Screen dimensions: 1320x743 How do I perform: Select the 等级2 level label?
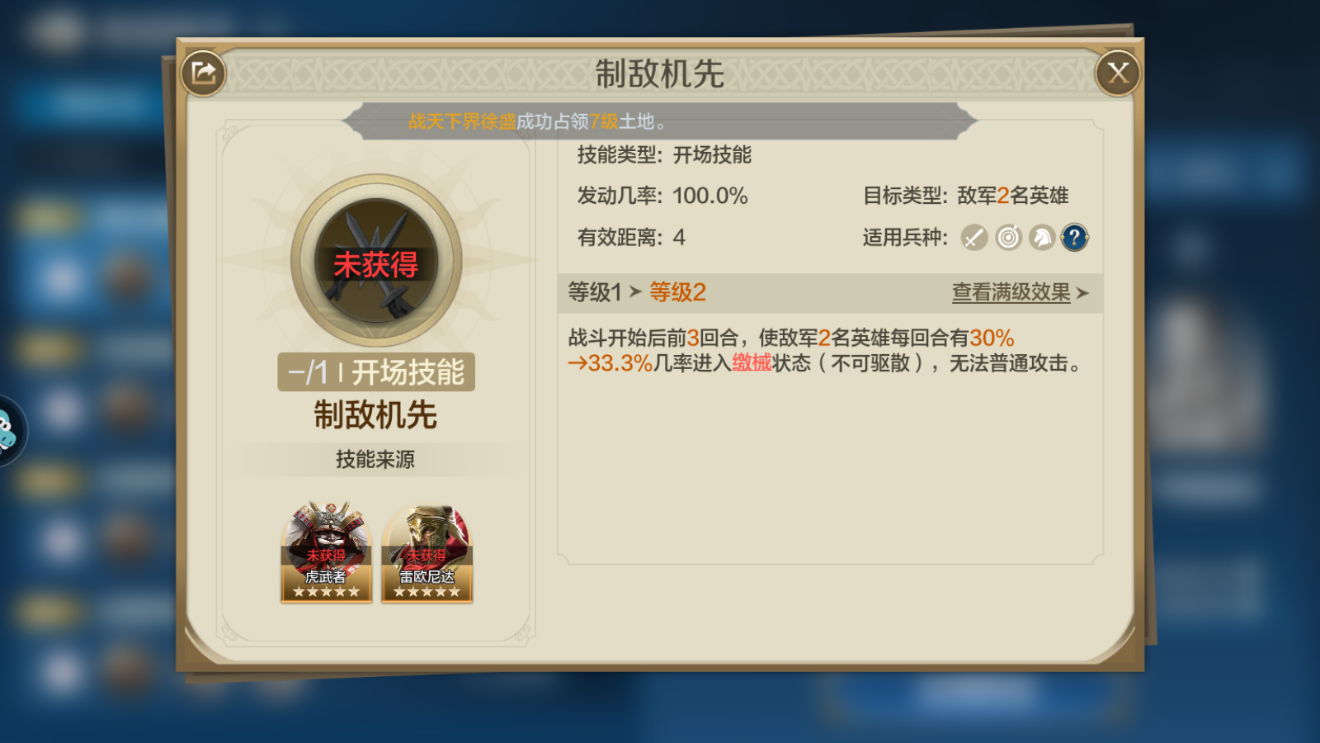point(678,292)
